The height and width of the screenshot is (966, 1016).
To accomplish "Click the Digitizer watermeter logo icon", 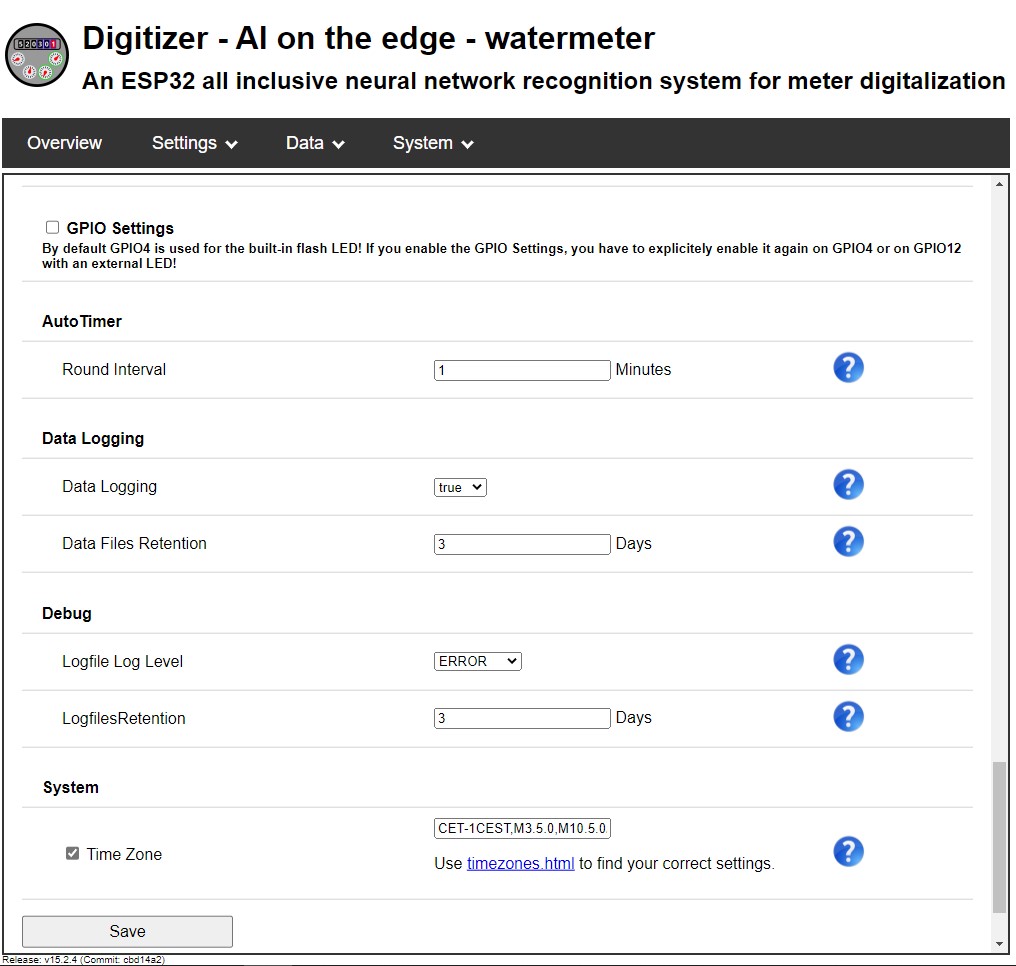I will (38, 54).
